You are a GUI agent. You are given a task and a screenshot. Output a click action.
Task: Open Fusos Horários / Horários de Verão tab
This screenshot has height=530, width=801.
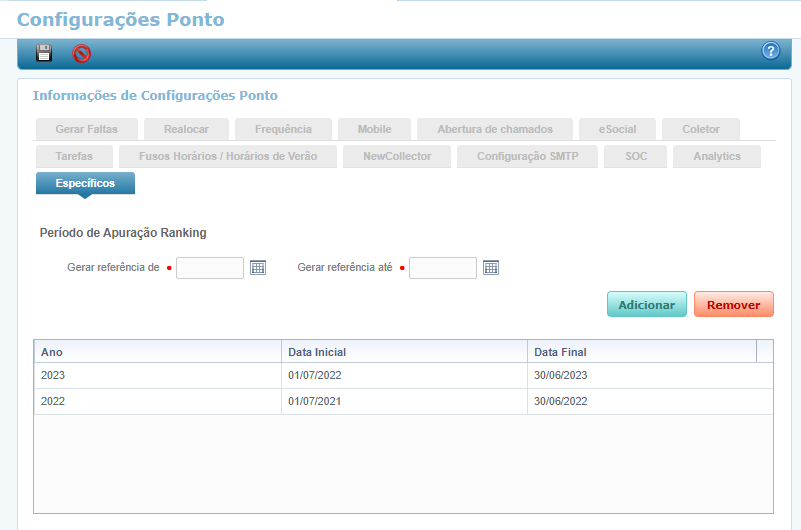pos(228,157)
